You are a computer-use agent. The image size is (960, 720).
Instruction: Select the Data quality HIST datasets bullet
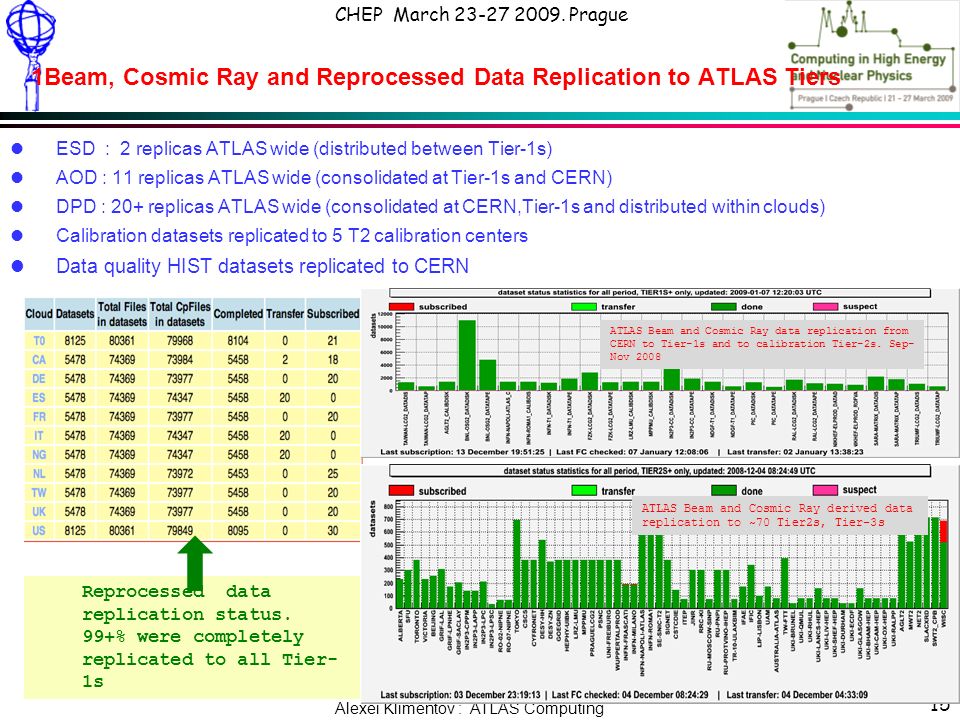[x=262, y=266]
